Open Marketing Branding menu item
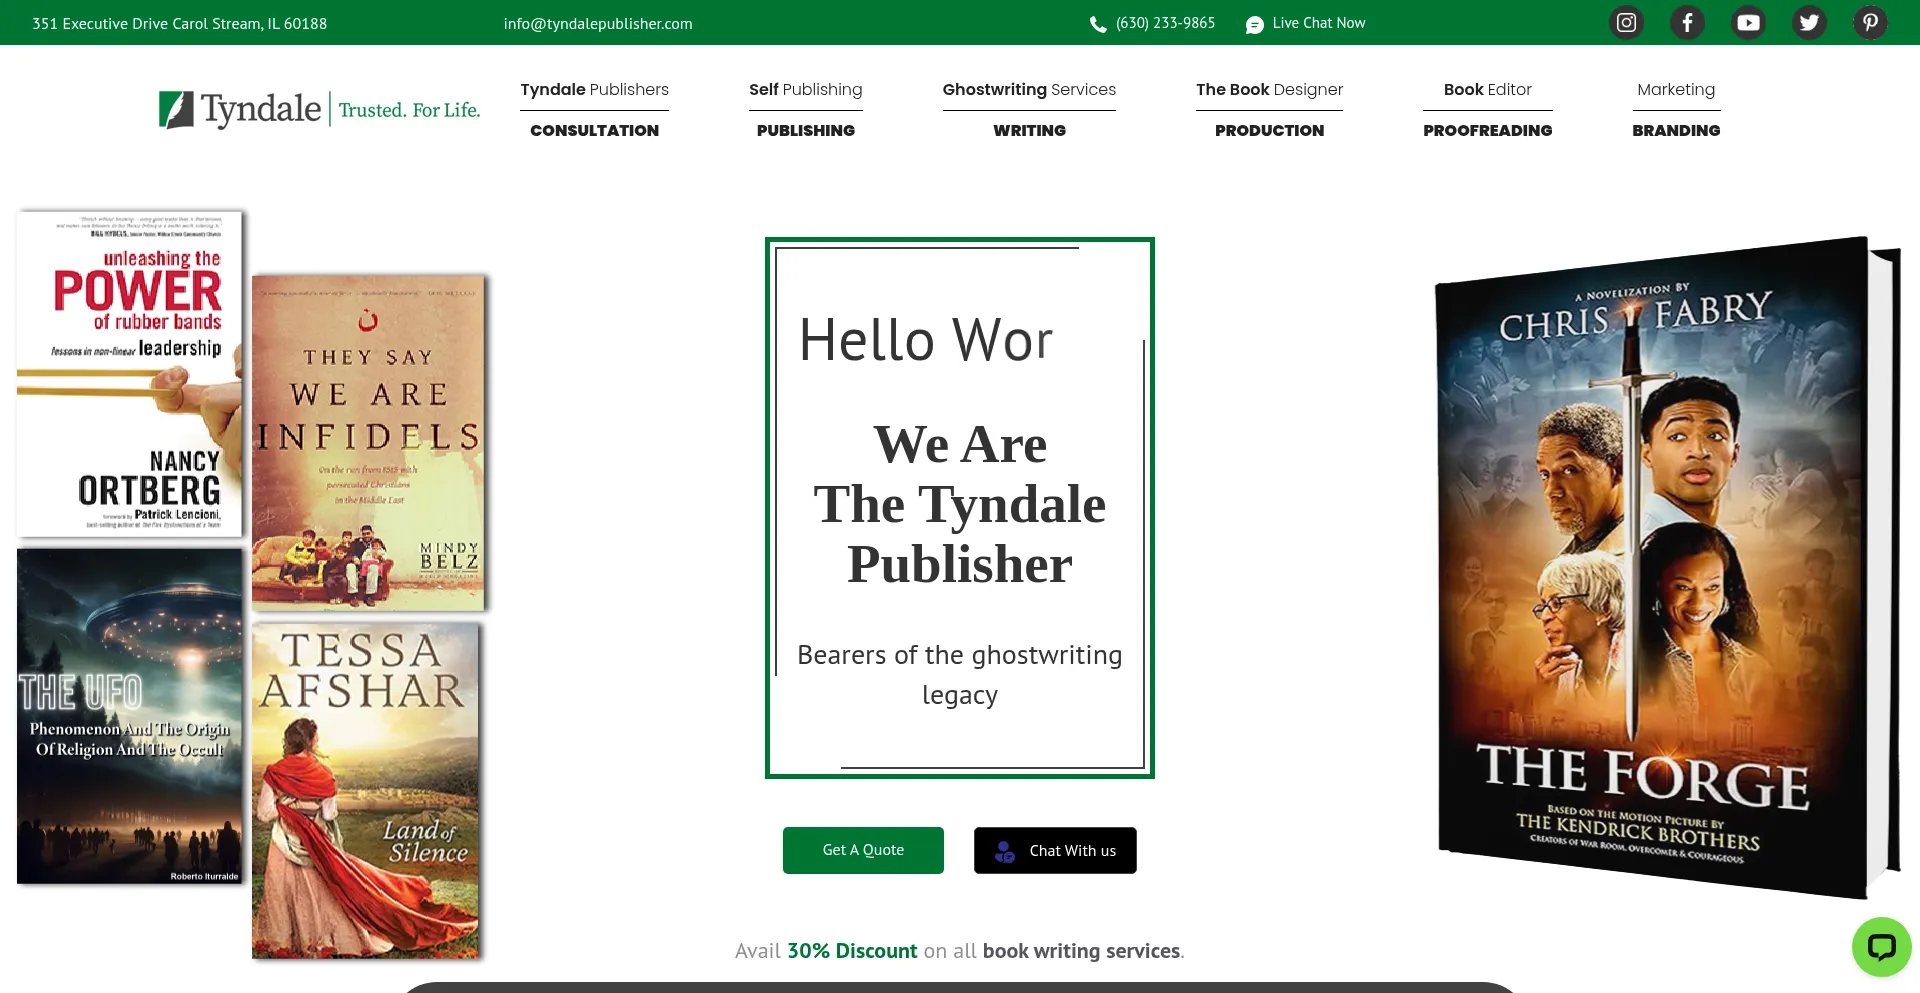Screen dimensions: 1920x993 (x=1676, y=109)
